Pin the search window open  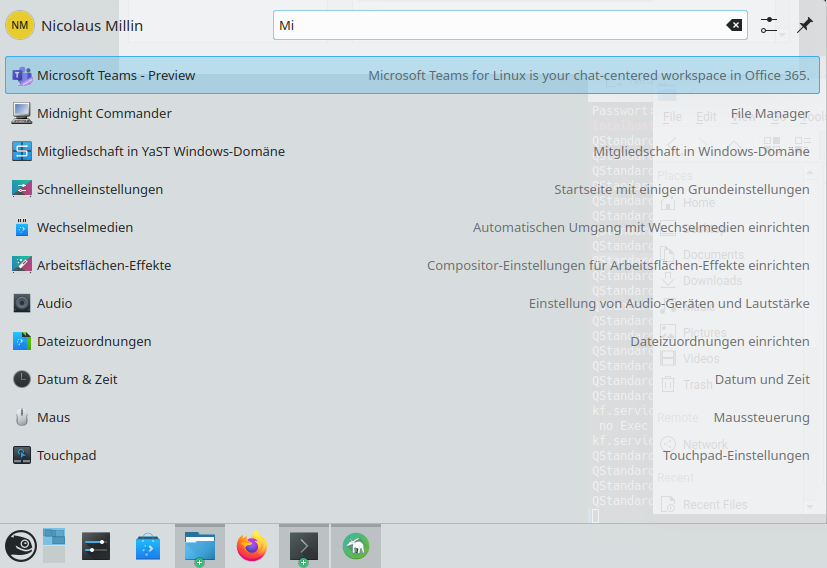805,25
